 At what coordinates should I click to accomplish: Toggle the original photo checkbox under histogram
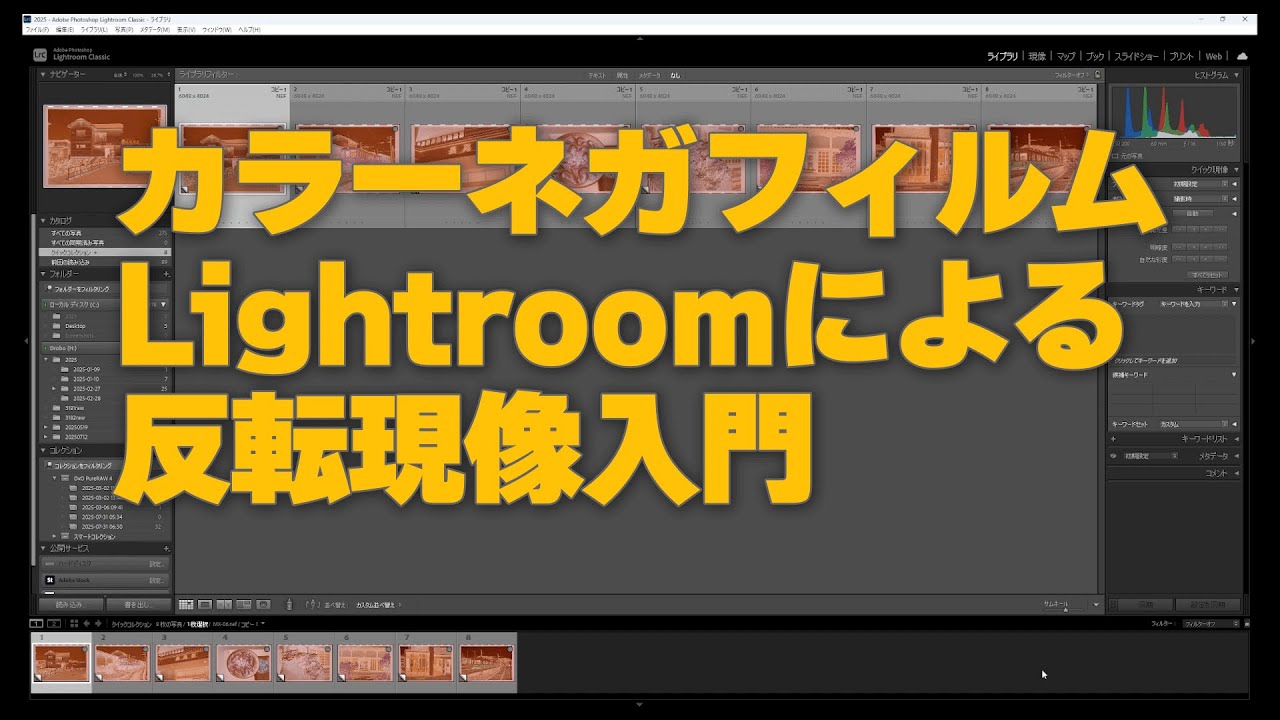pos(1116,157)
